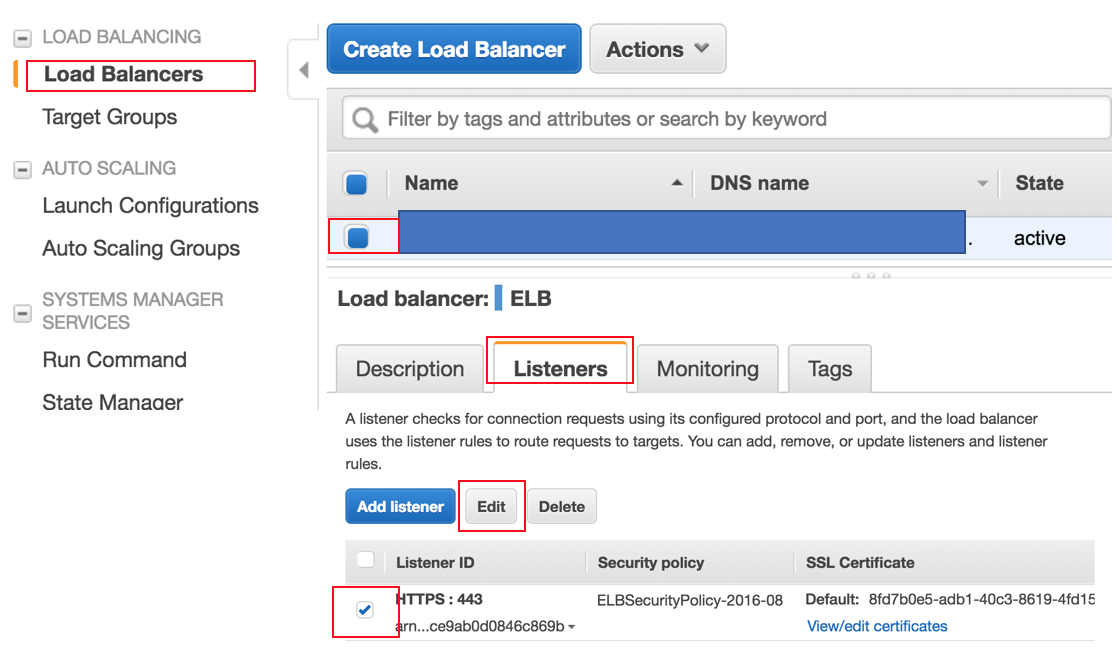Open the DNS name column dropdown arrow
Screen dimensions: 1118x656
pos(982,184)
